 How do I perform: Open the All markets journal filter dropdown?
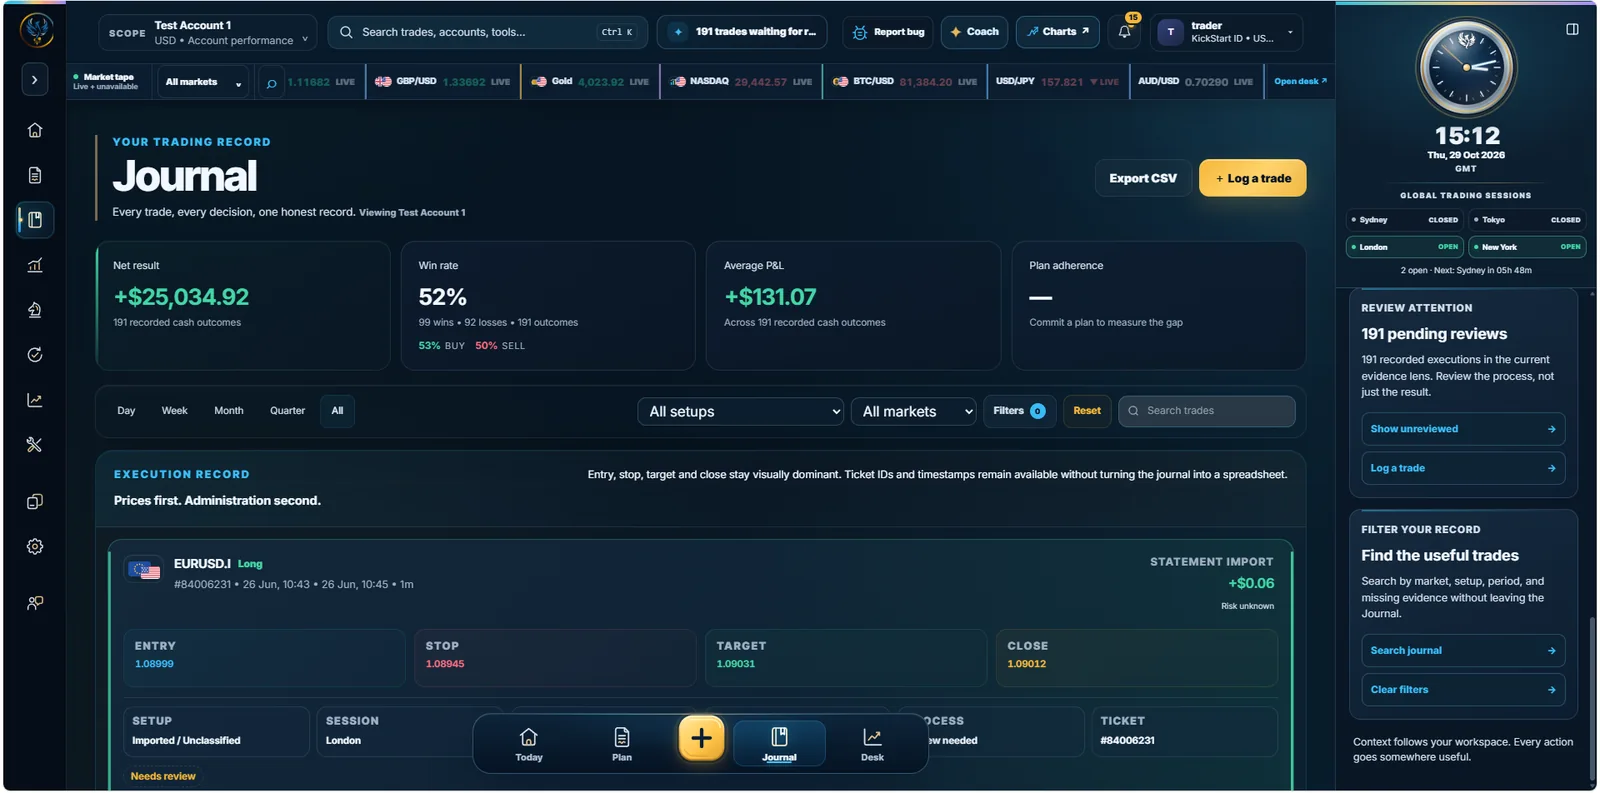coord(914,412)
